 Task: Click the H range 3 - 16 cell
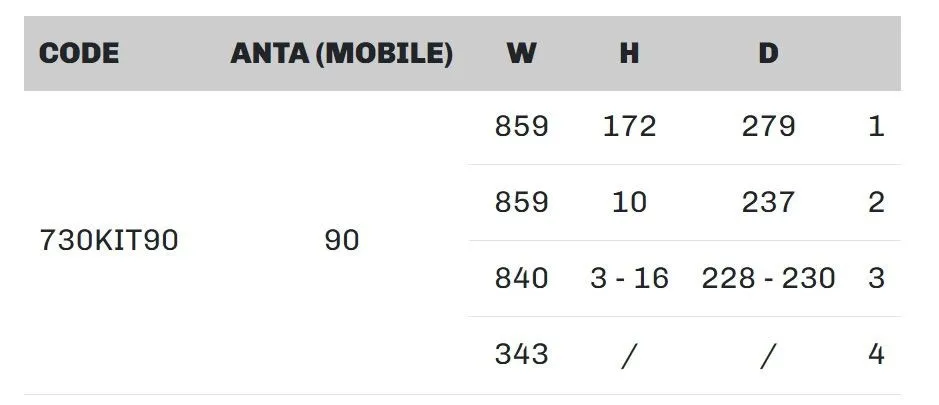(x=629, y=278)
